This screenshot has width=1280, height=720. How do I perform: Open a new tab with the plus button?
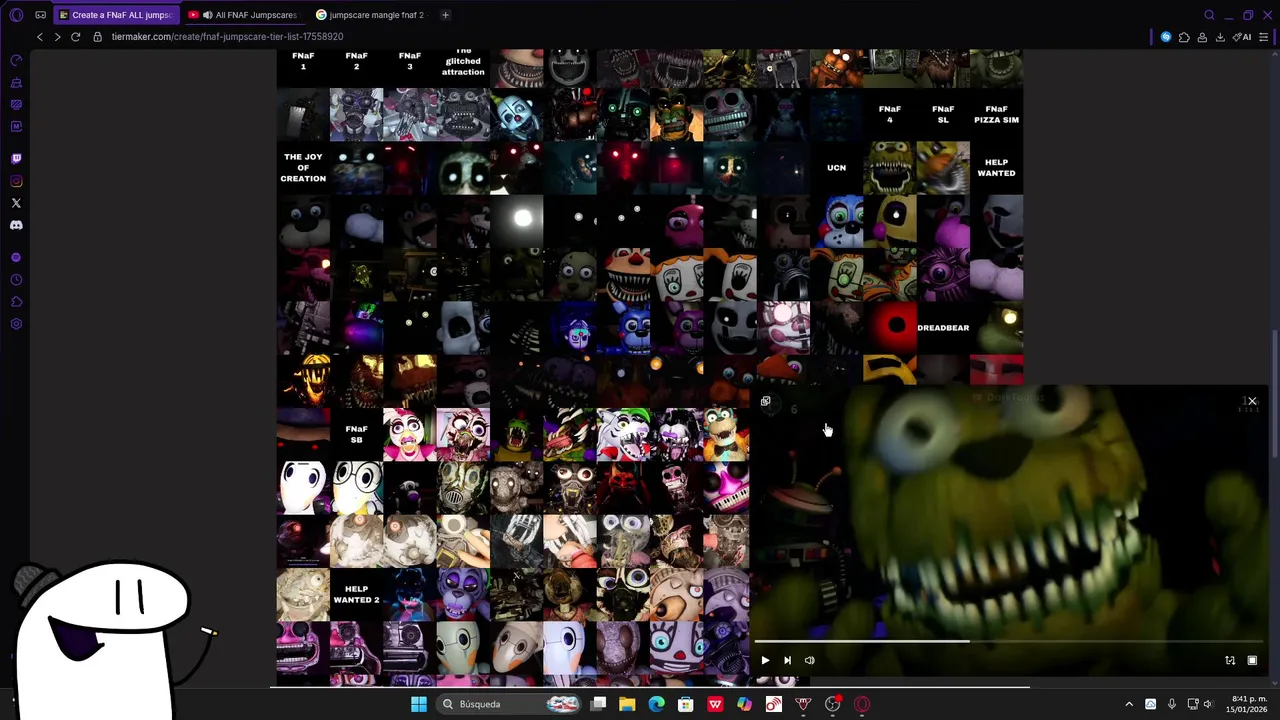pos(445,15)
